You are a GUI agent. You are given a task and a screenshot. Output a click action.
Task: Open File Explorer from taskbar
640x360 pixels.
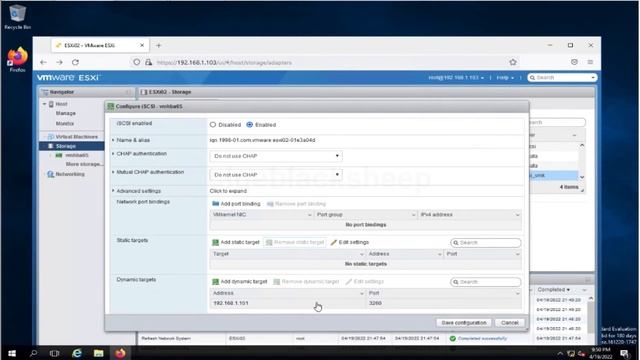coord(98,353)
